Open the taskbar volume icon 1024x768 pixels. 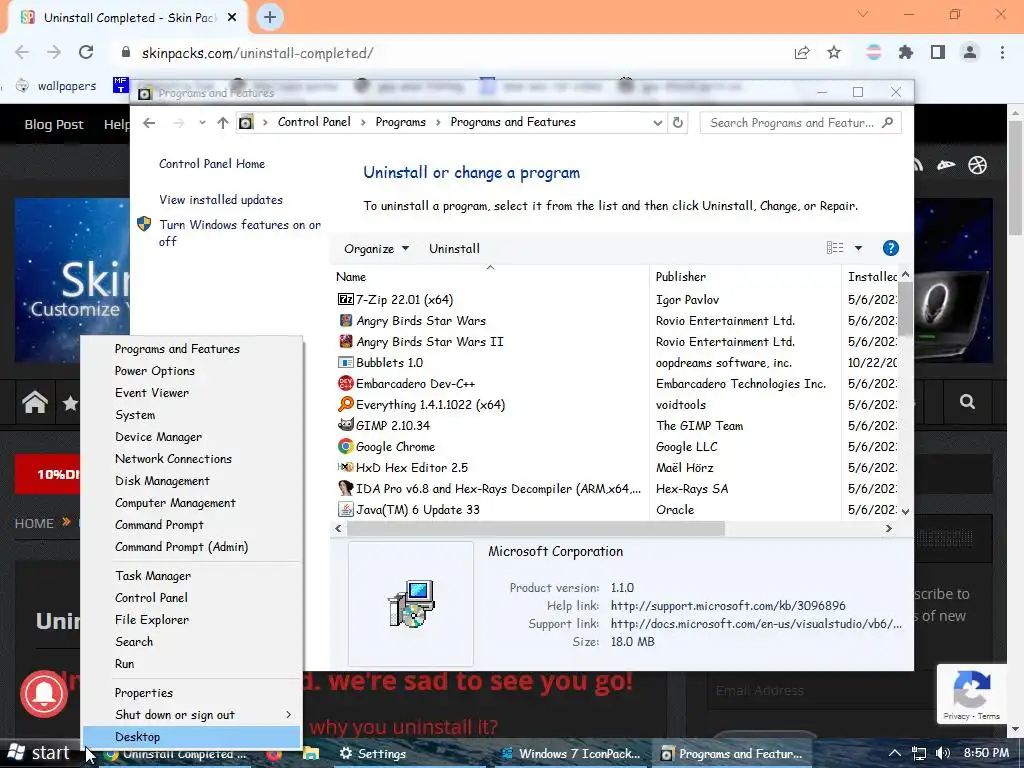pyautogui.click(x=942, y=754)
